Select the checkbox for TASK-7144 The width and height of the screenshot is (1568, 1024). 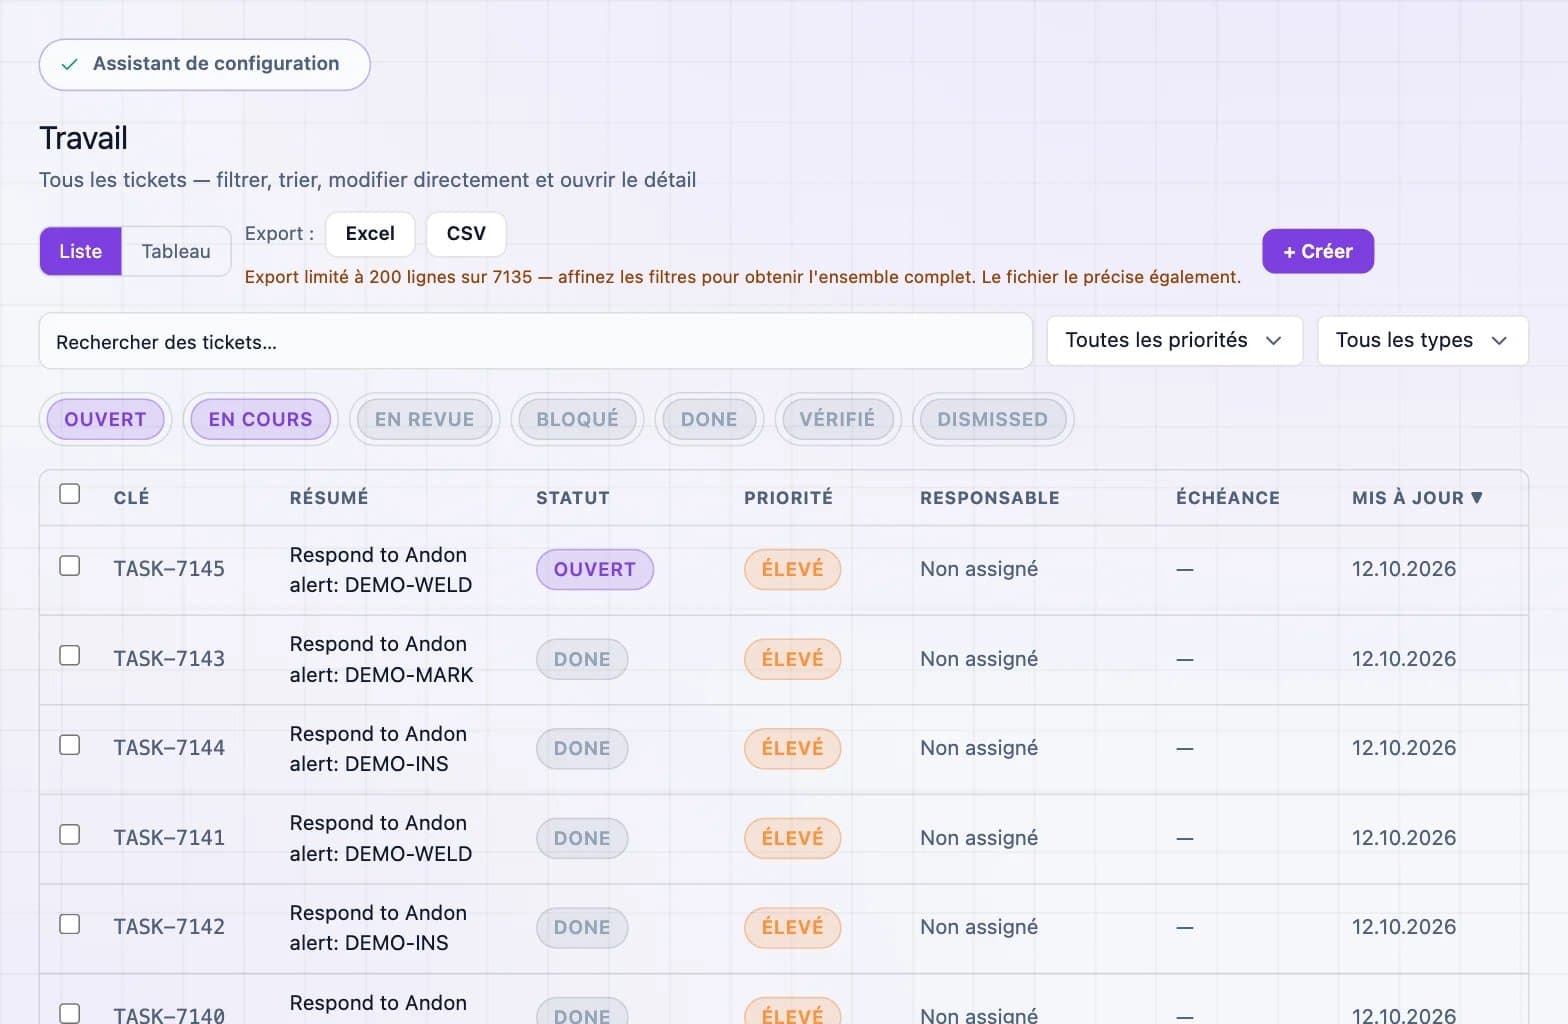(69, 745)
